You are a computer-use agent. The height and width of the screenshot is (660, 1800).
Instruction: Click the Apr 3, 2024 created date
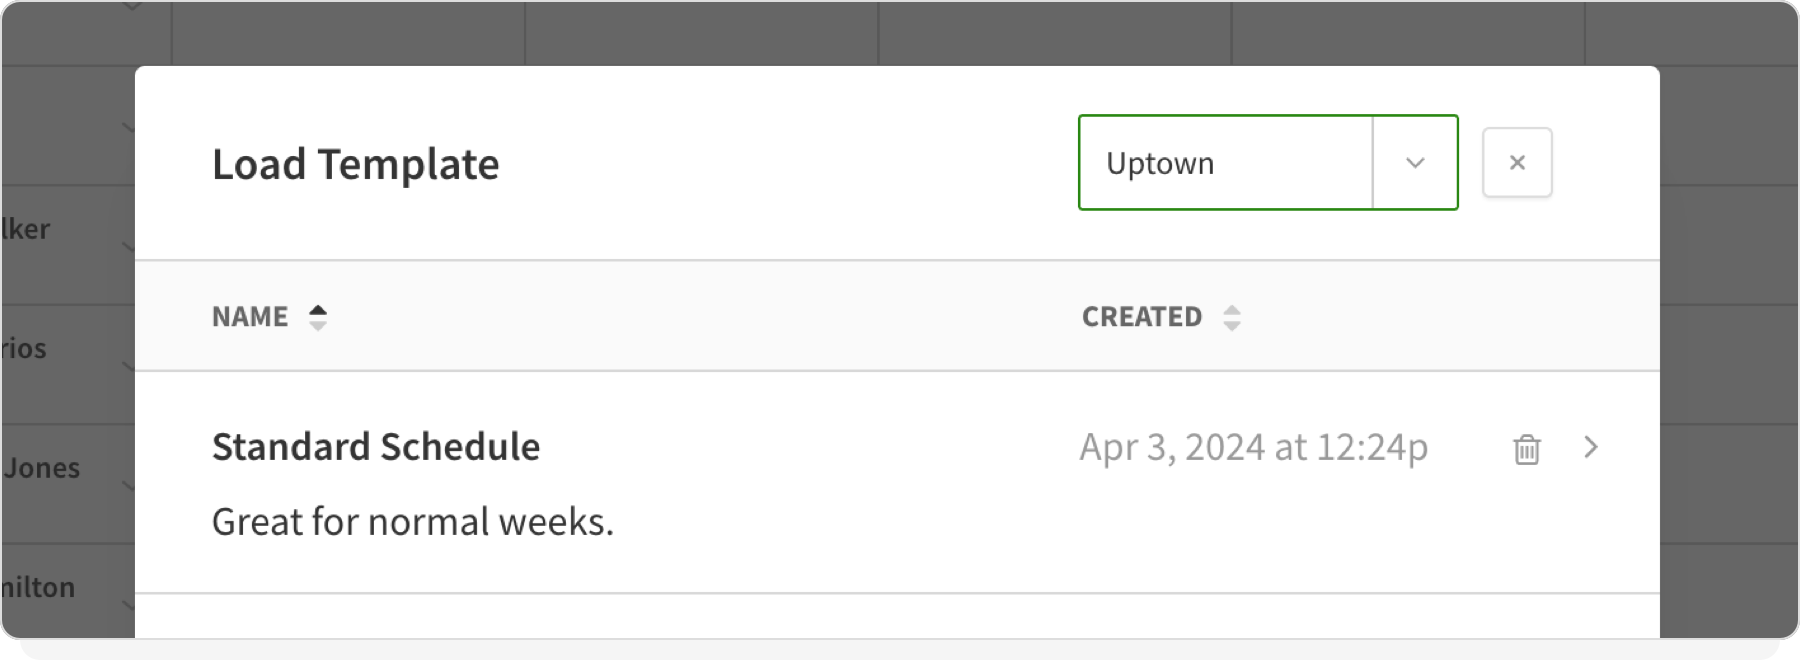(x=1253, y=447)
